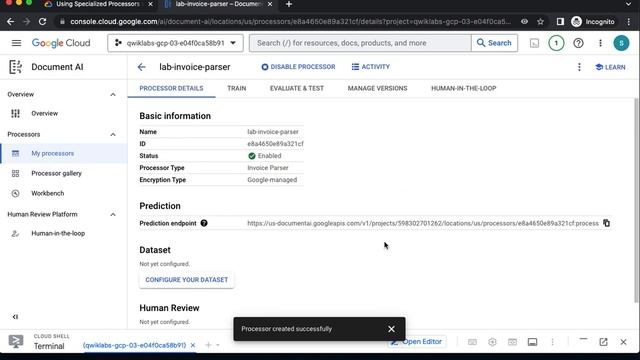The height and width of the screenshot is (360, 640).
Task: Toggle the Cloud Shell keyboard icon
Action: pyautogui.click(x=472, y=342)
